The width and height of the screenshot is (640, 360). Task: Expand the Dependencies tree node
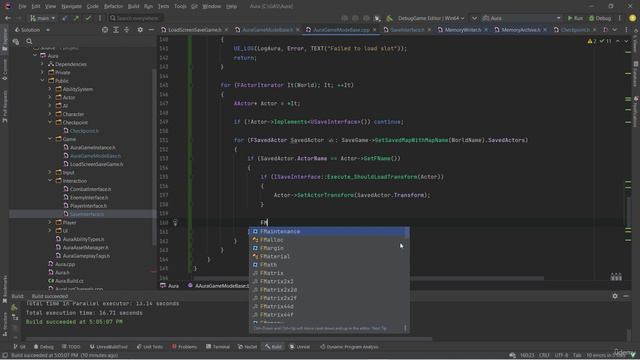coord(42,64)
